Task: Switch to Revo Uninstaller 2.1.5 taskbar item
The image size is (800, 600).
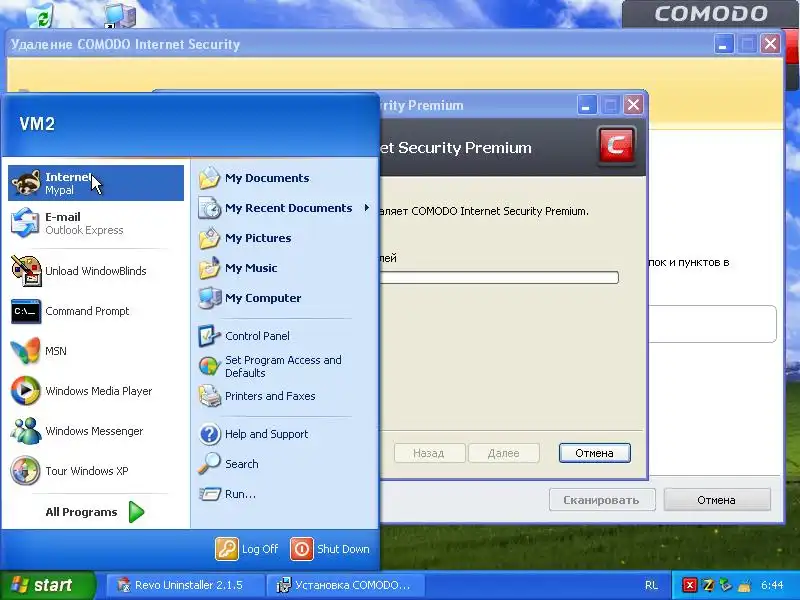Action: pyautogui.click(x=186, y=585)
